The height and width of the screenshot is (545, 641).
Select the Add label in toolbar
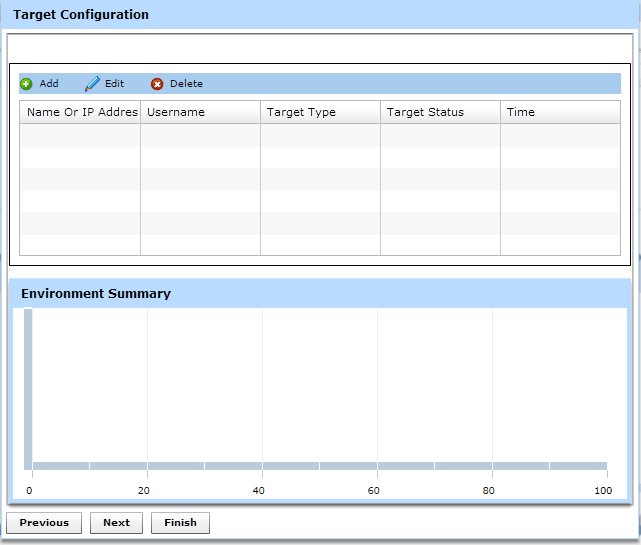(49, 83)
